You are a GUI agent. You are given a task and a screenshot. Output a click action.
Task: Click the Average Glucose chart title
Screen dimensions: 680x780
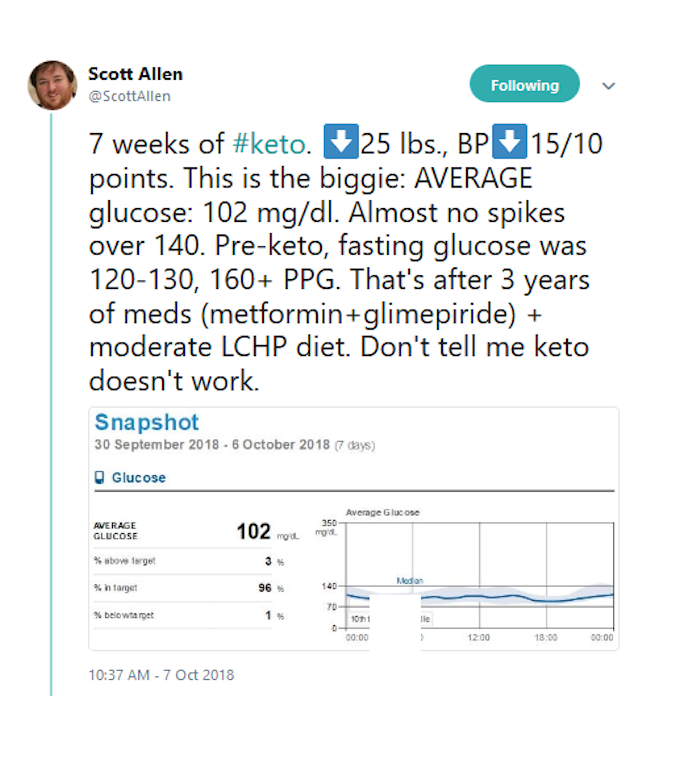(383, 512)
